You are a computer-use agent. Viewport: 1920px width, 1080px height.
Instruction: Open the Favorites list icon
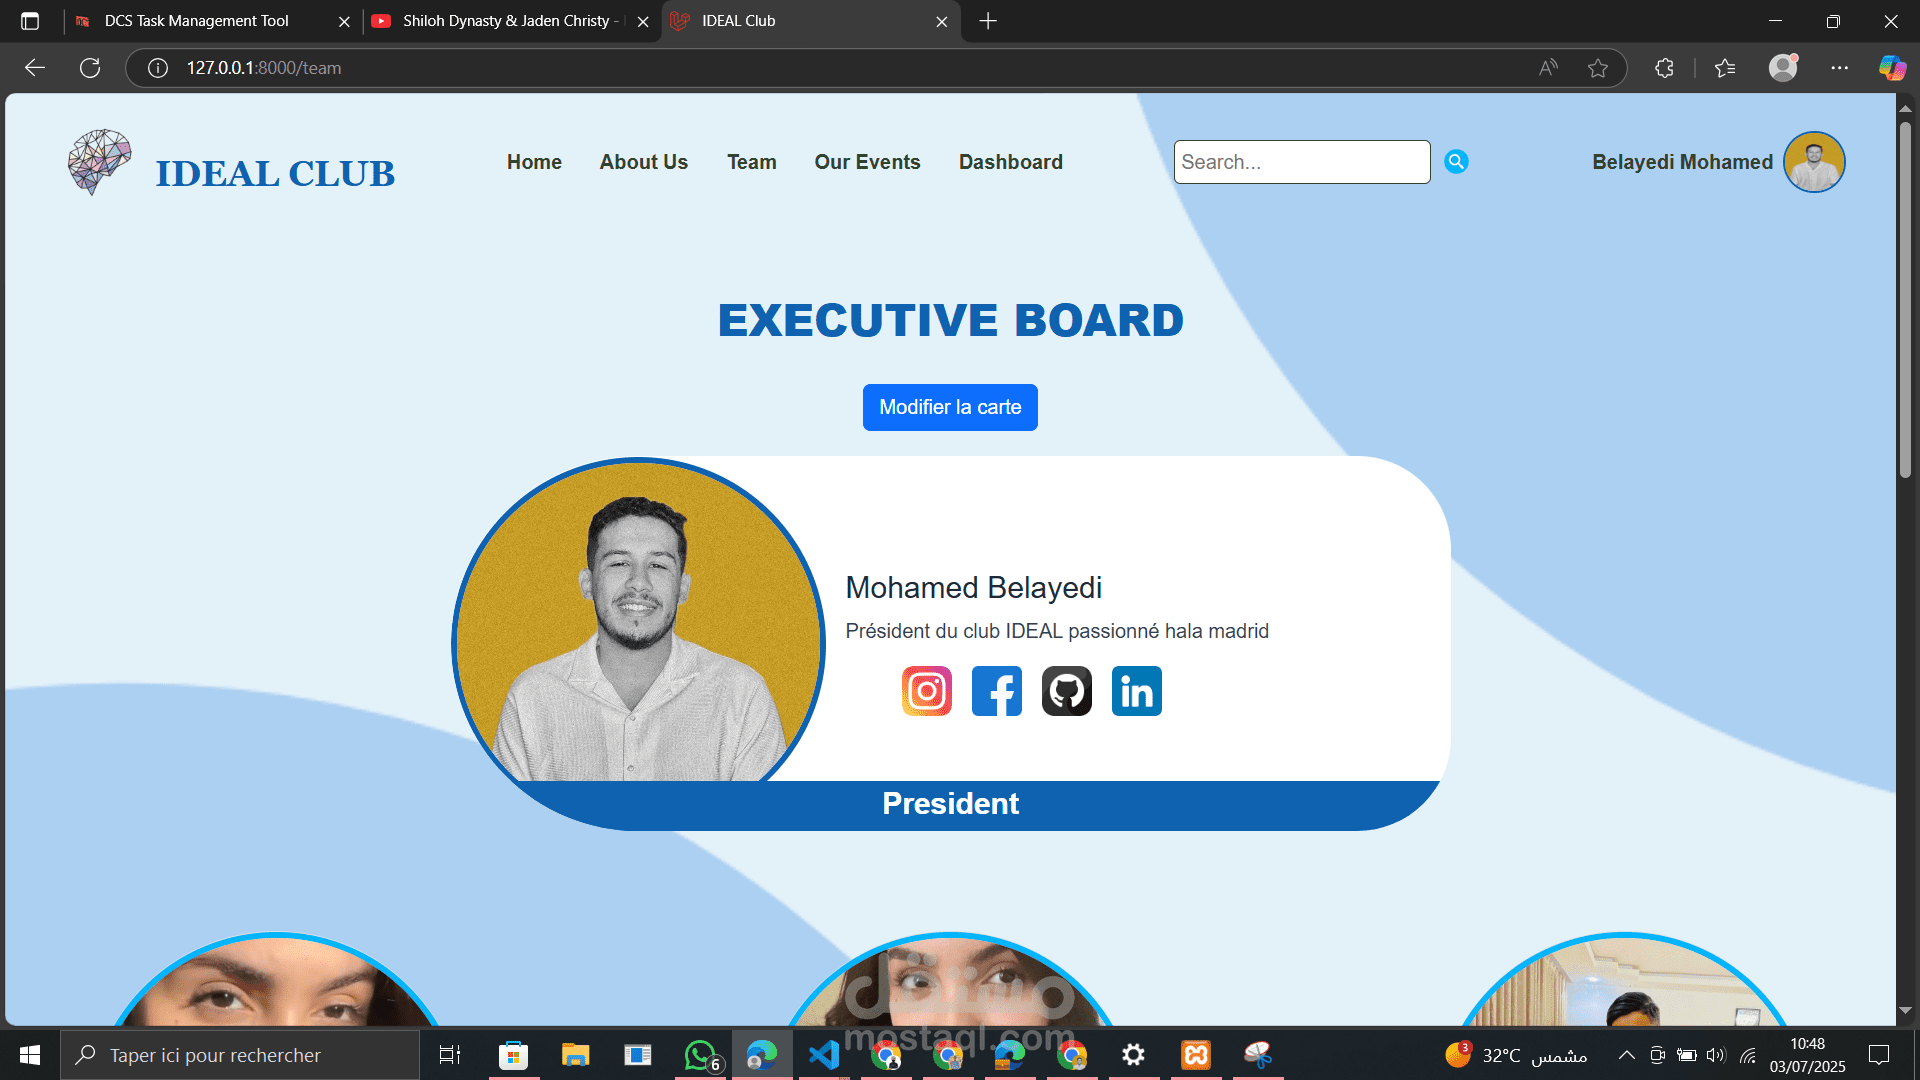click(1725, 68)
